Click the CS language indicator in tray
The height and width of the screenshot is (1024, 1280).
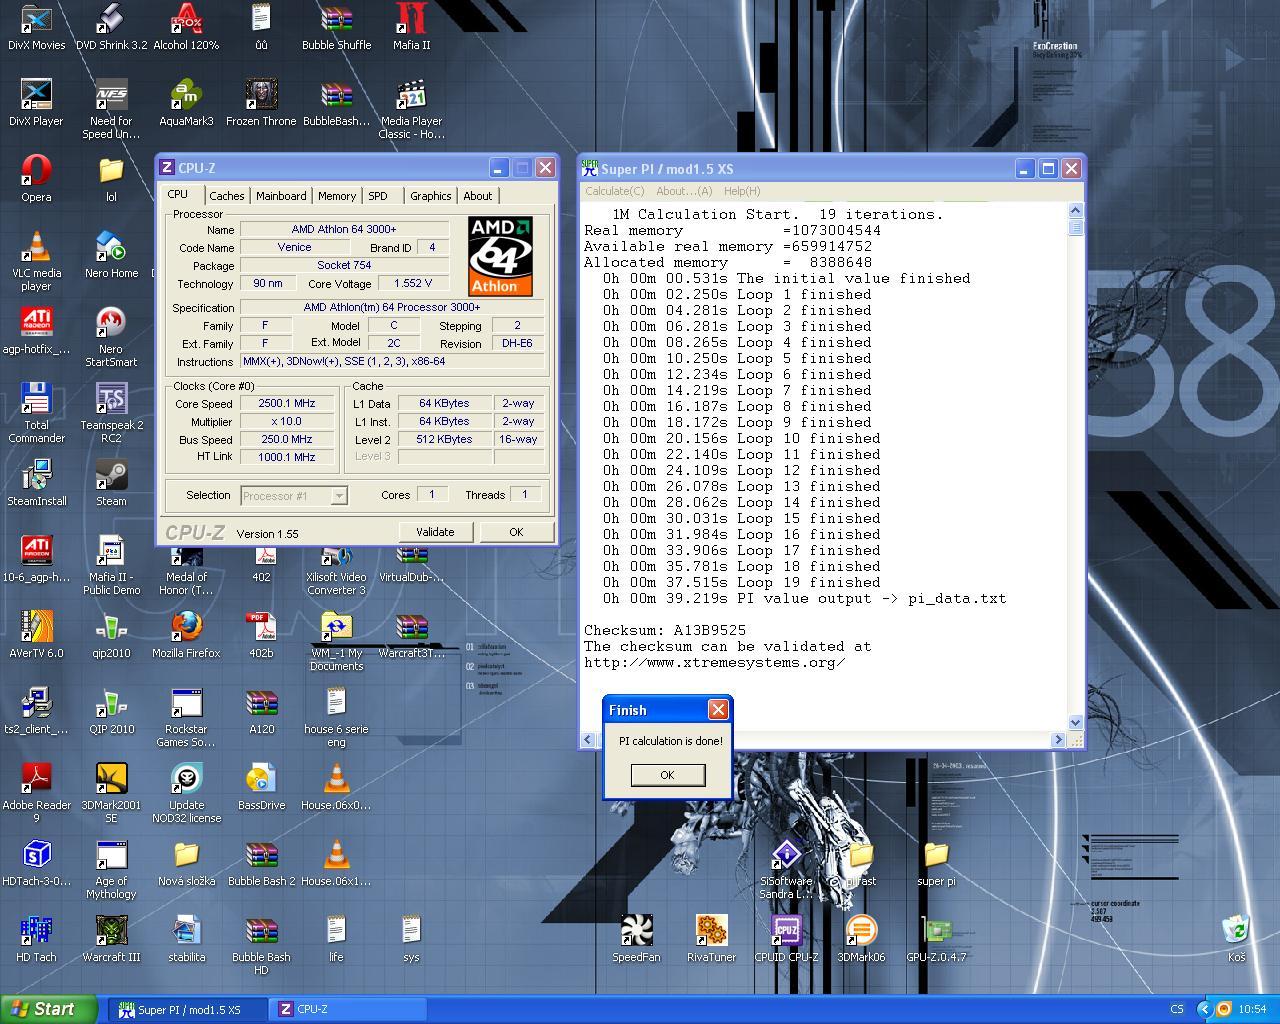click(x=1177, y=1009)
